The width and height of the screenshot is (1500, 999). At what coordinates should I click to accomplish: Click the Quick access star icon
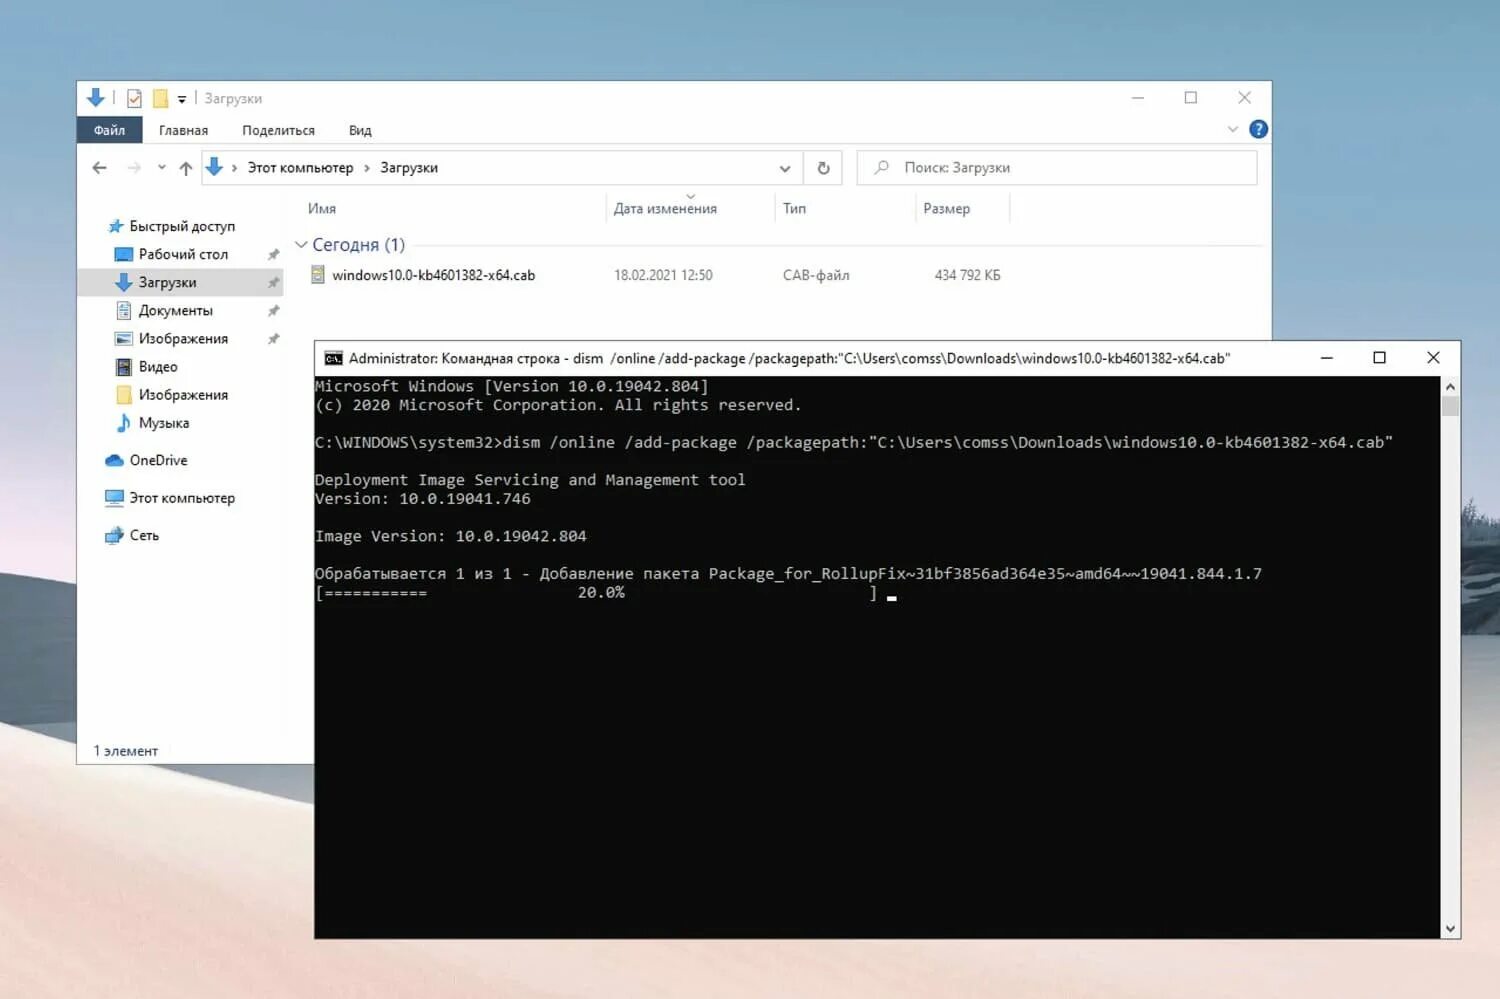coord(115,226)
